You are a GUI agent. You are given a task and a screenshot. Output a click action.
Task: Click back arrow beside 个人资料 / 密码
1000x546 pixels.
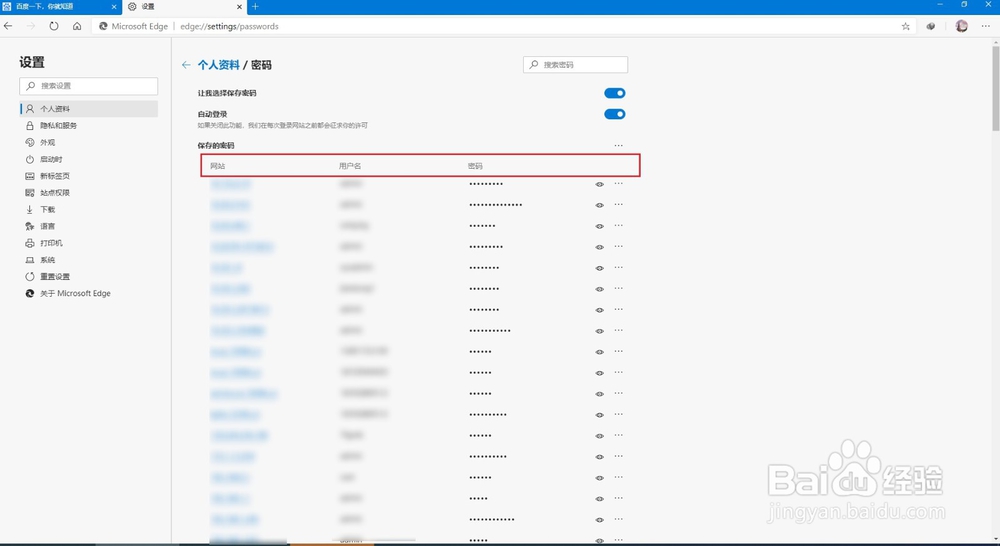coord(186,64)
